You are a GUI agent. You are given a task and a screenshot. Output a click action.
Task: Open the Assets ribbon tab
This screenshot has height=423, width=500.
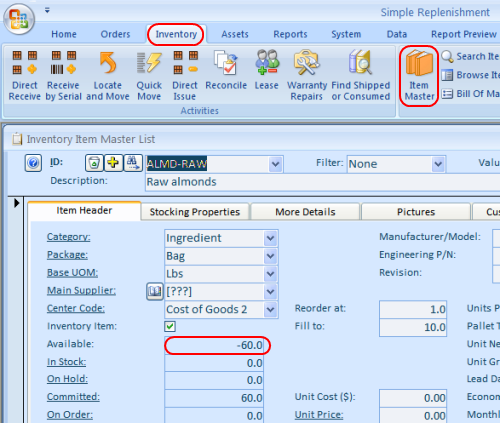pos(235,34)
